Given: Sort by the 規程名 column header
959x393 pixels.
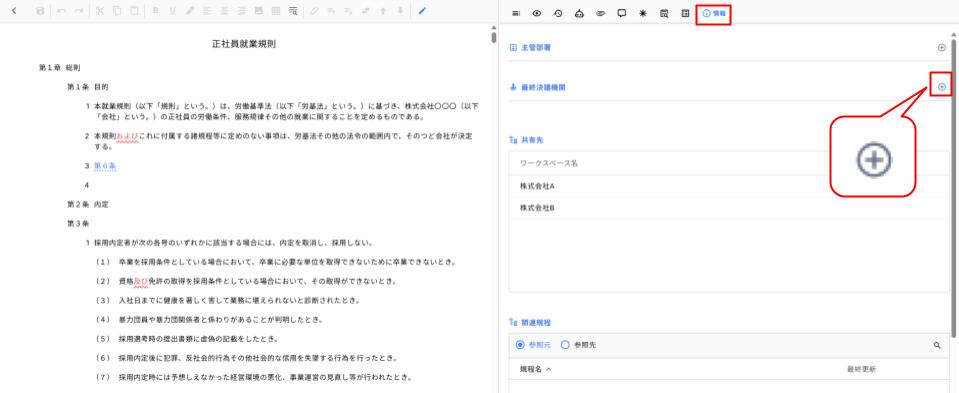Looking at the screenshot, I should tap(536, 369).
